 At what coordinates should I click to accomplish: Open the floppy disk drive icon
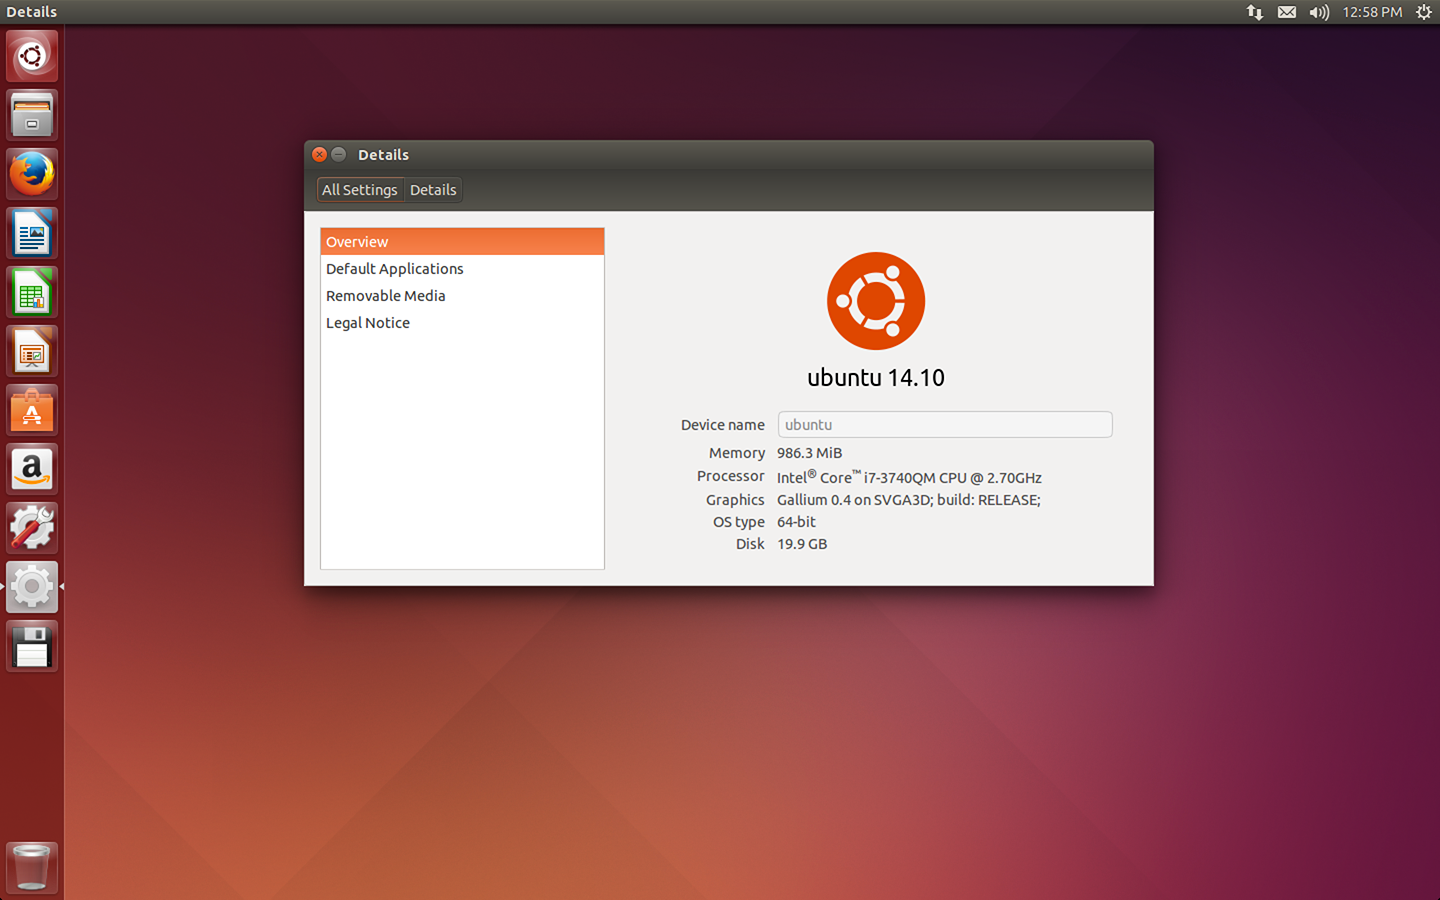(32, 646)
